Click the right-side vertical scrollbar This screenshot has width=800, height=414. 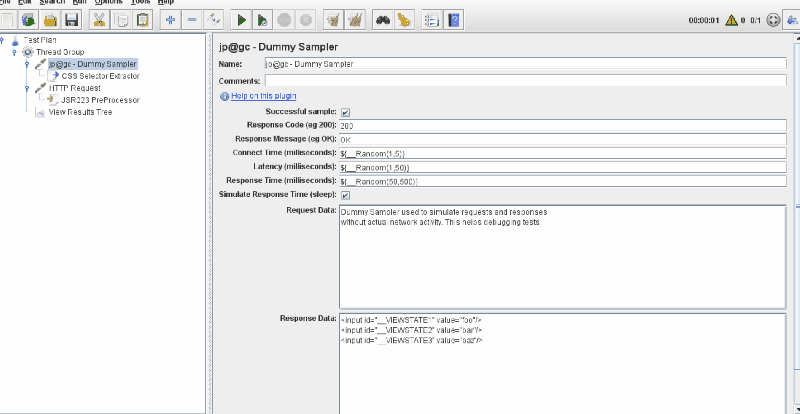click(797, 224)
